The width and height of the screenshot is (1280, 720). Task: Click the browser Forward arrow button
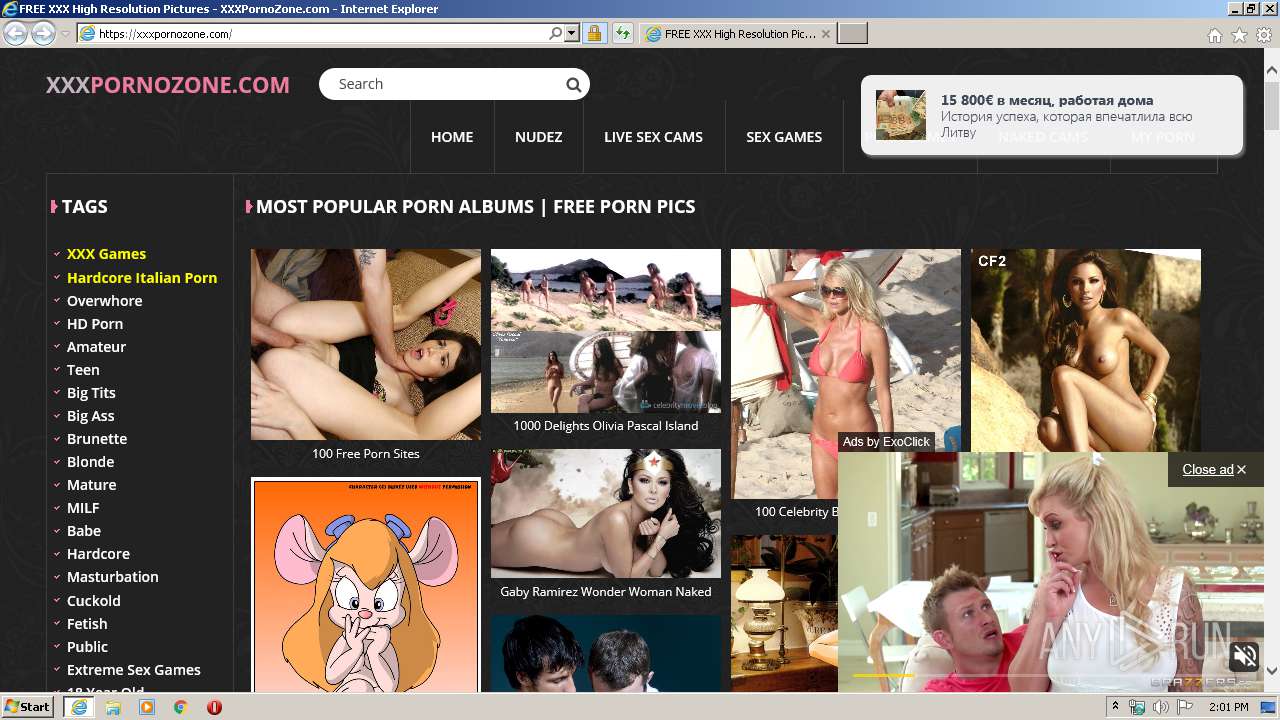pyautogui.click(x=43, y=33)
